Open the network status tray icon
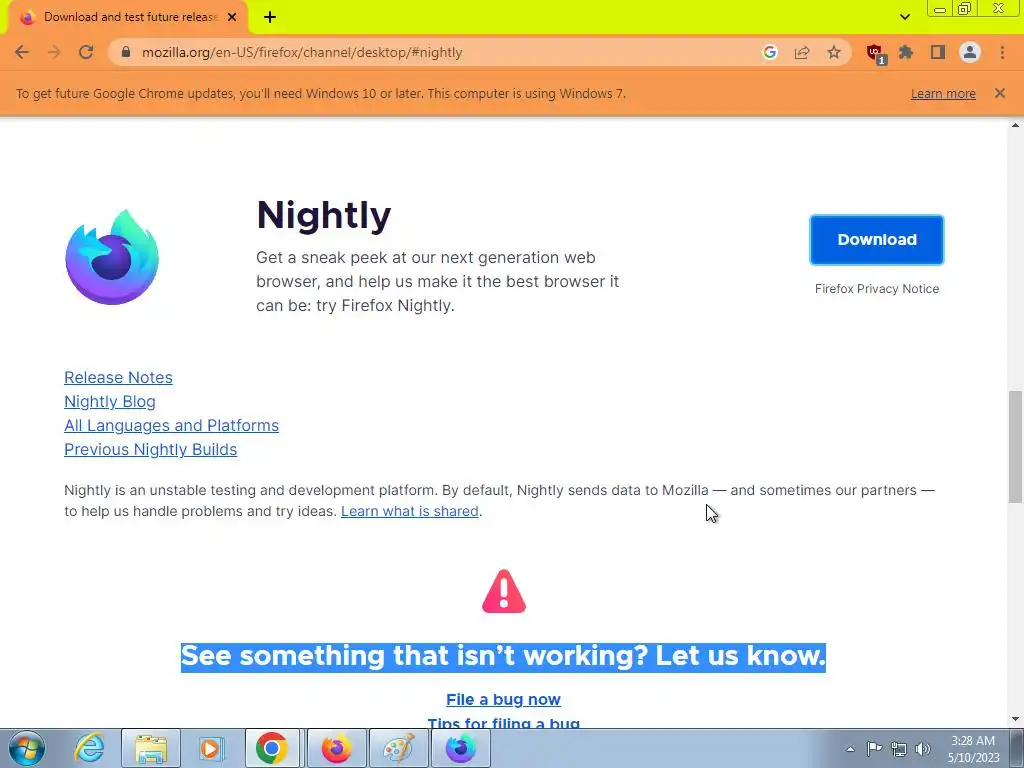 [x=899, y=749]
